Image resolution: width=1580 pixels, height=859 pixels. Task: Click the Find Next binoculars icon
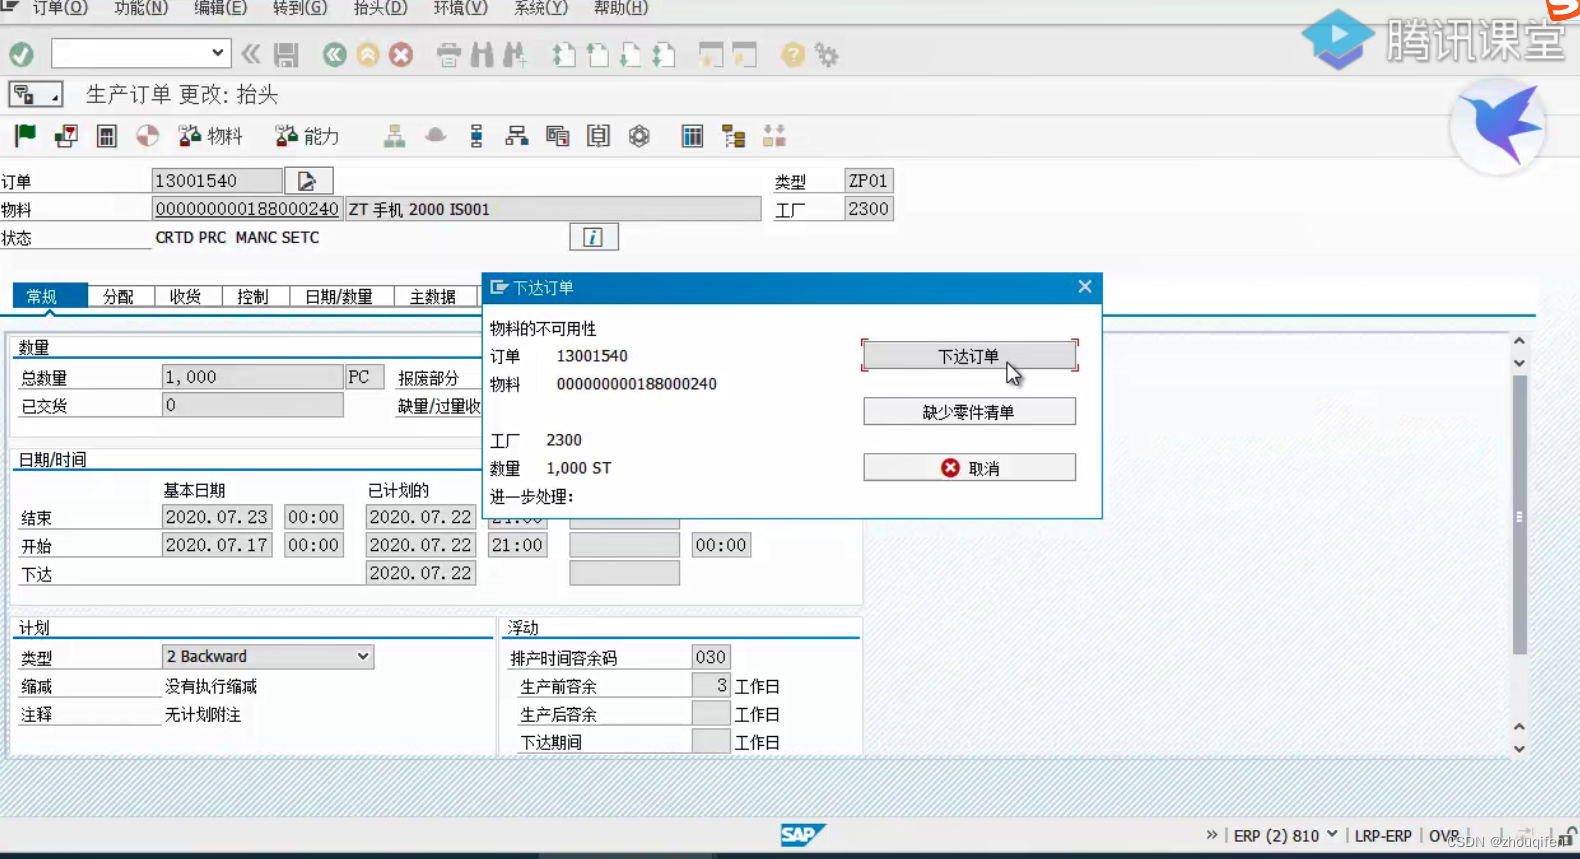pos(515,54)
